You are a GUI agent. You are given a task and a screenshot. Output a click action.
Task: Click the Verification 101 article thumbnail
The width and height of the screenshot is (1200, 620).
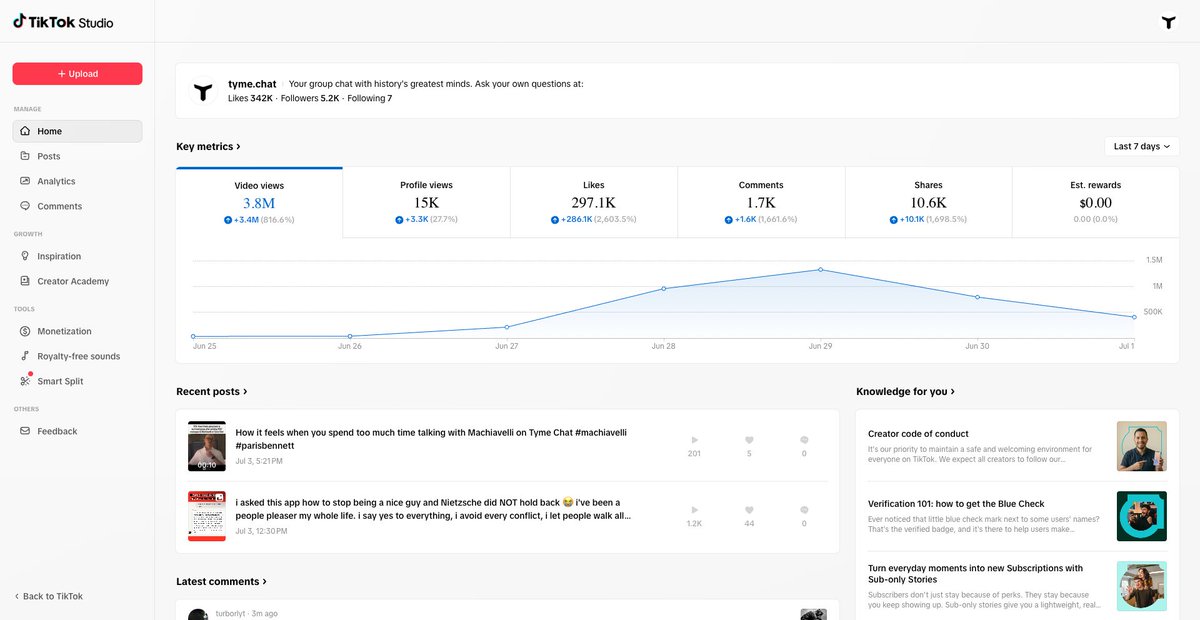pyautogui.click(x=1141, y=516)
